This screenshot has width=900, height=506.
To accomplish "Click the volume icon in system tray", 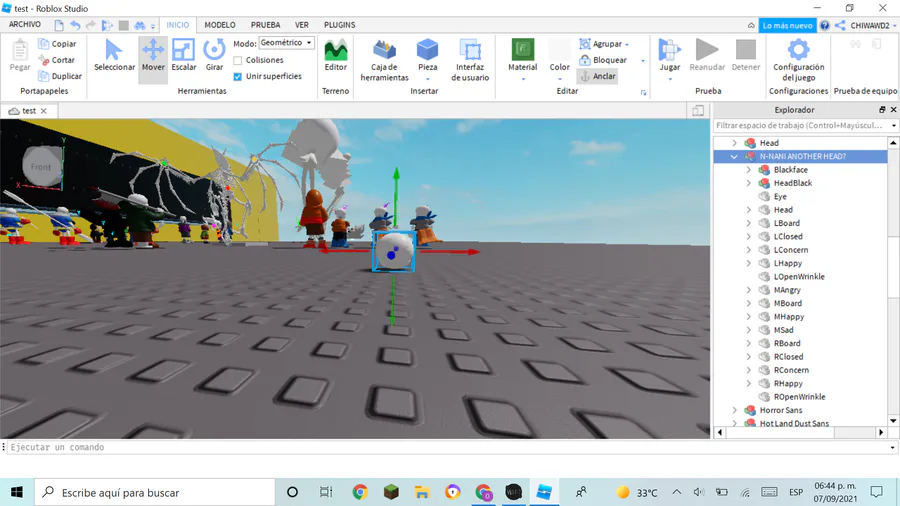I will (699, 492).
